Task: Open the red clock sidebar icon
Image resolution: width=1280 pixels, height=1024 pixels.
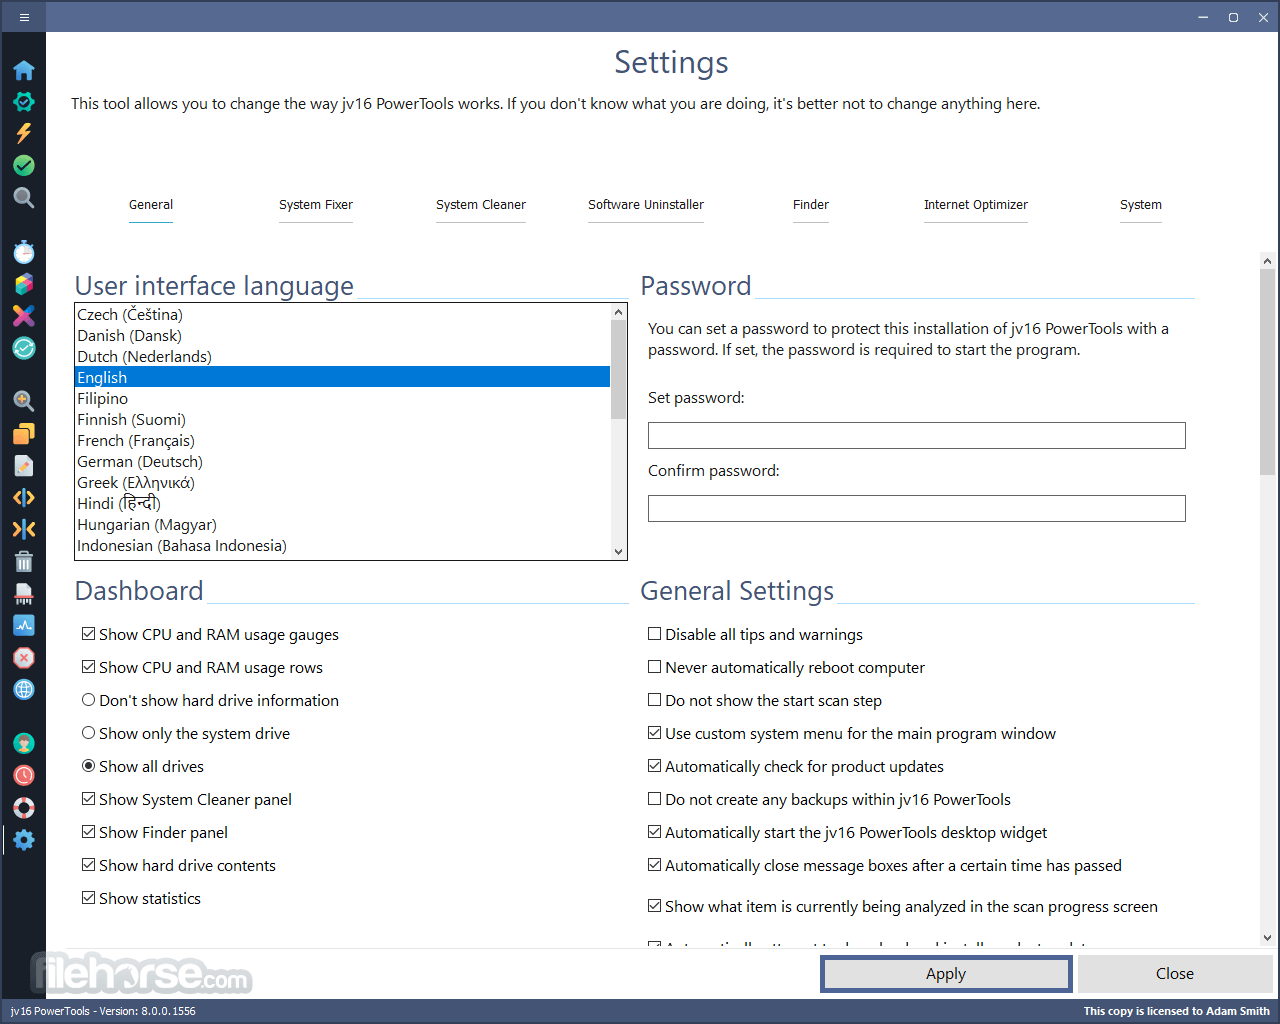Action: pyautogui.click(x=24, y=775)
